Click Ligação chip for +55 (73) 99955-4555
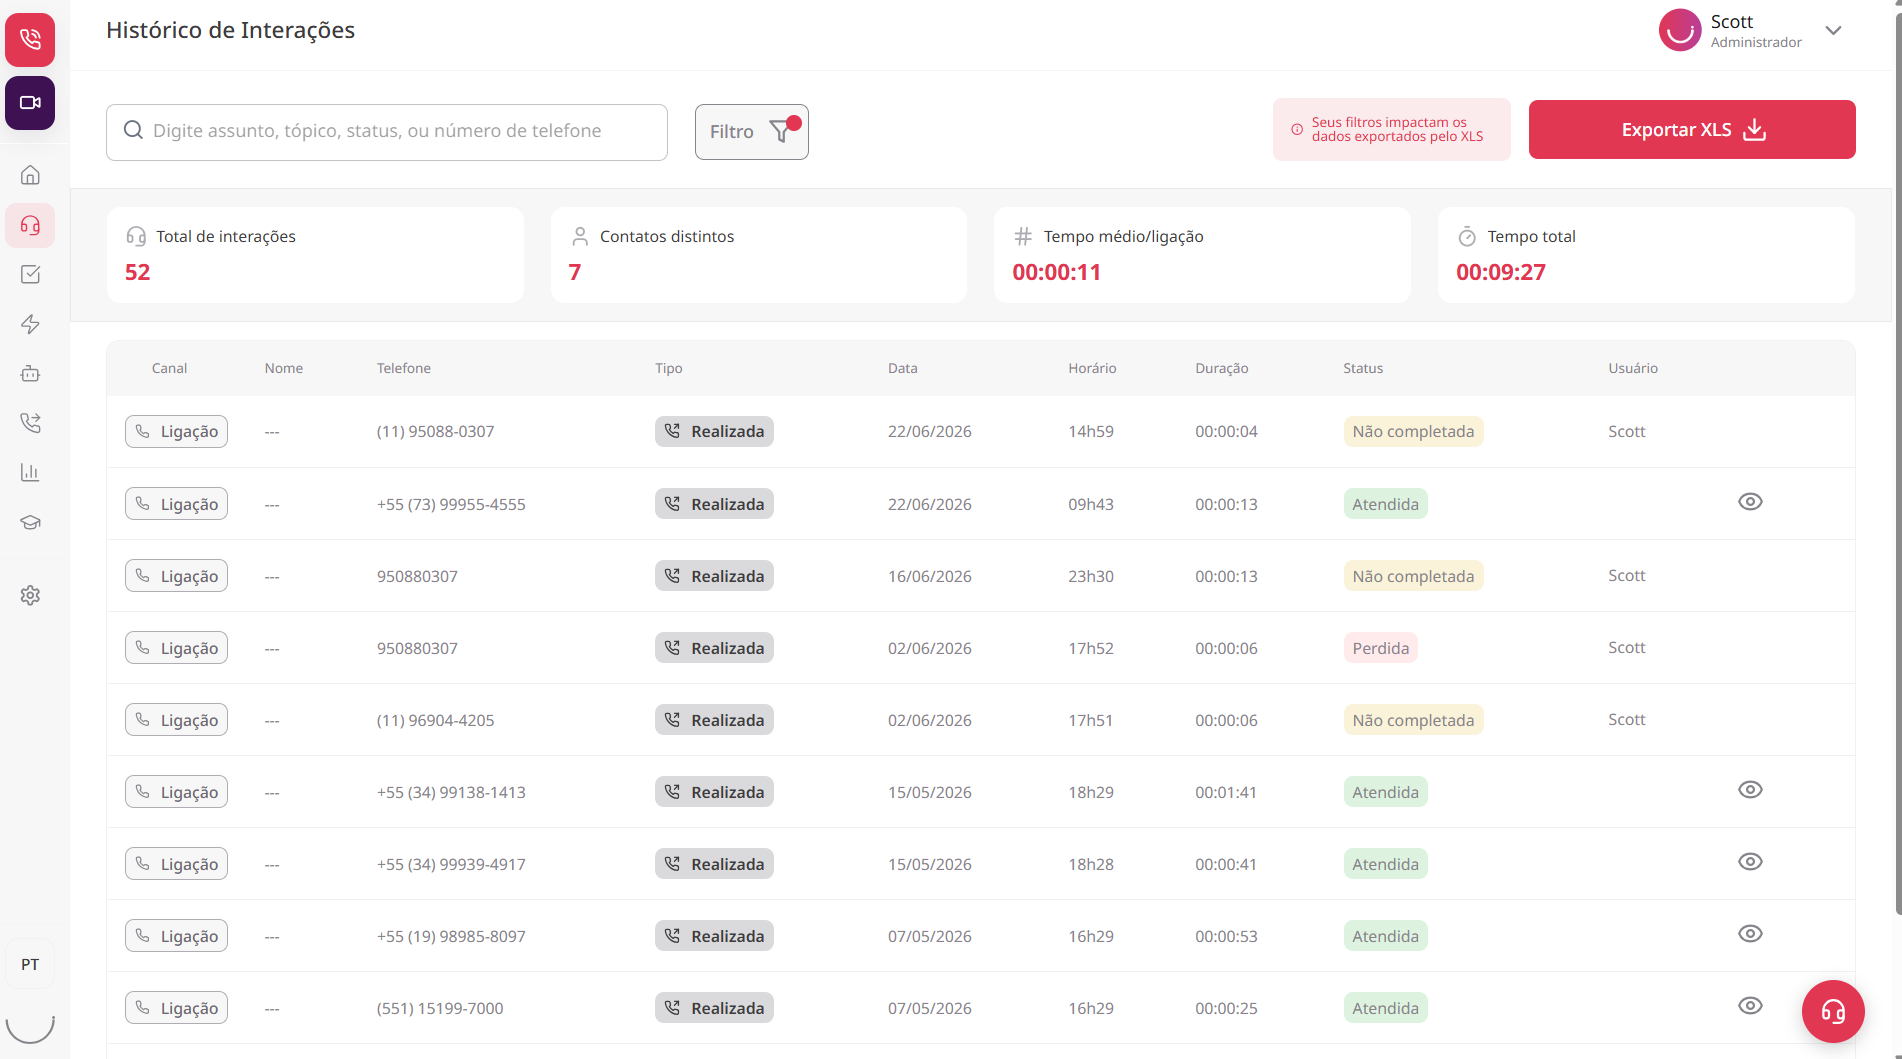Screen dimensions: 1902x1059 click(x=176, y=504)
